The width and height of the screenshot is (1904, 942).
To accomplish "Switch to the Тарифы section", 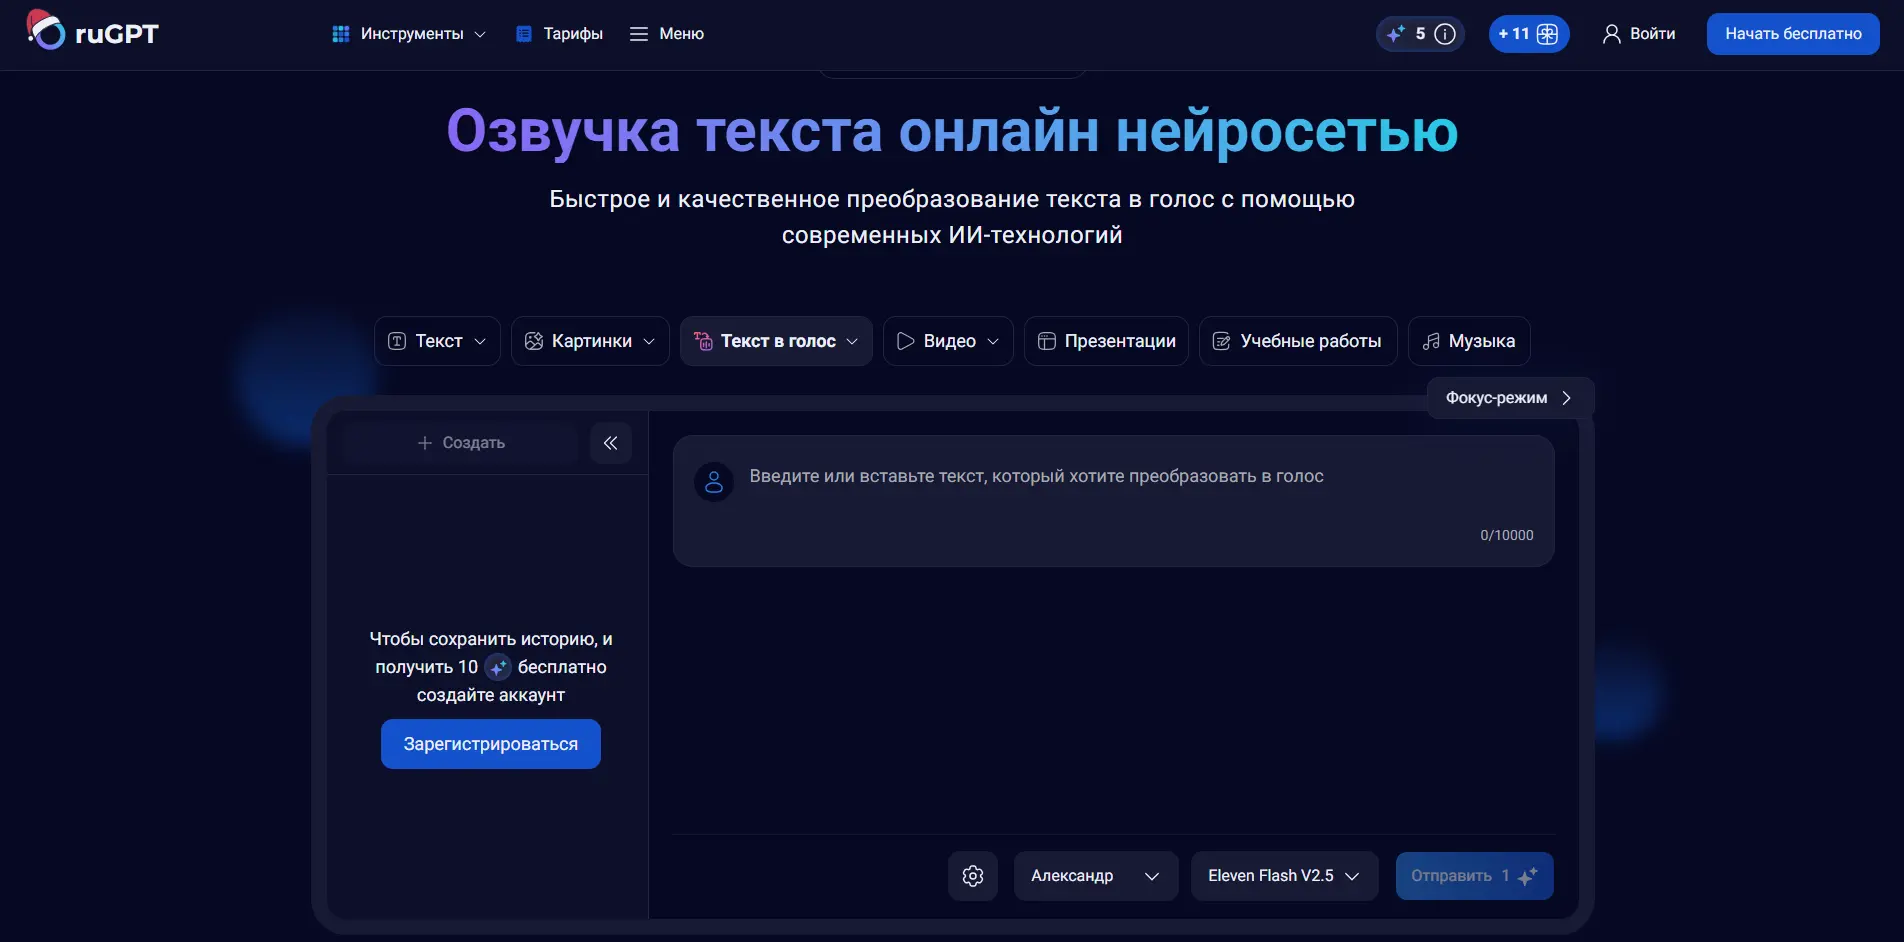I will (x=558, y=33).
